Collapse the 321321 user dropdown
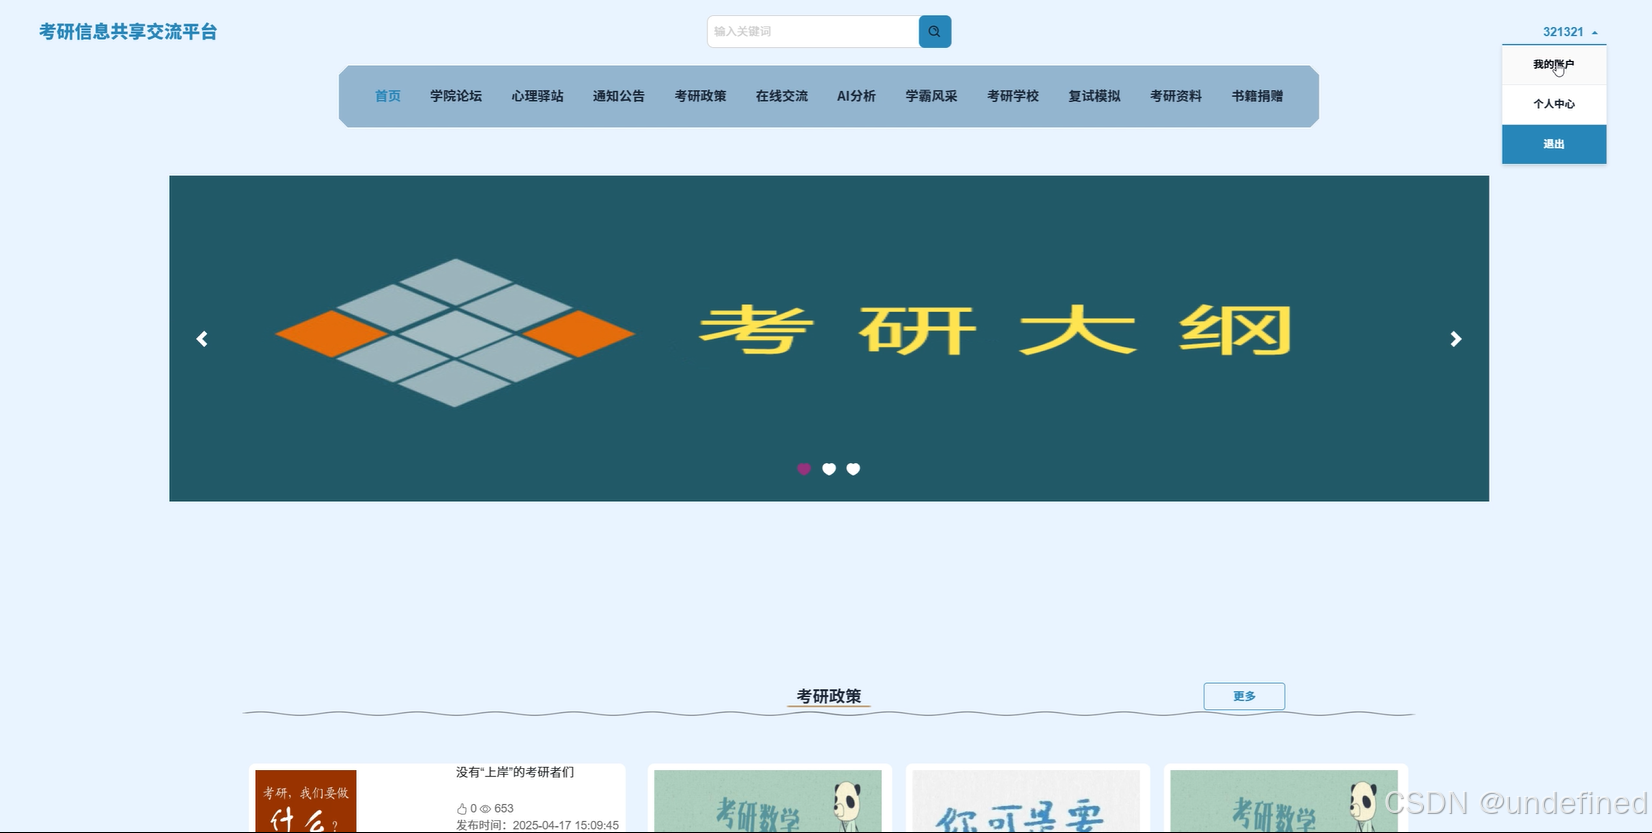The height and width of the screenshot is (833, 1652). click(1570, 32)
